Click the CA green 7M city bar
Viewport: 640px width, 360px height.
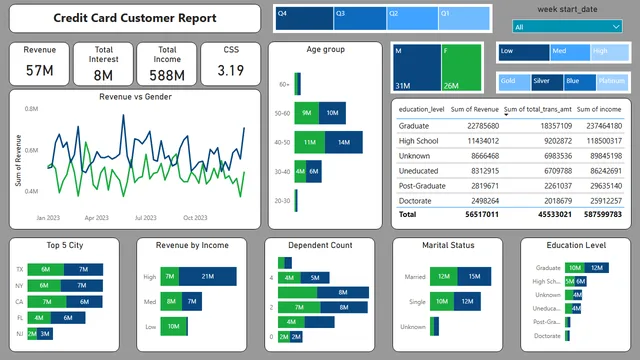point(47,302)
